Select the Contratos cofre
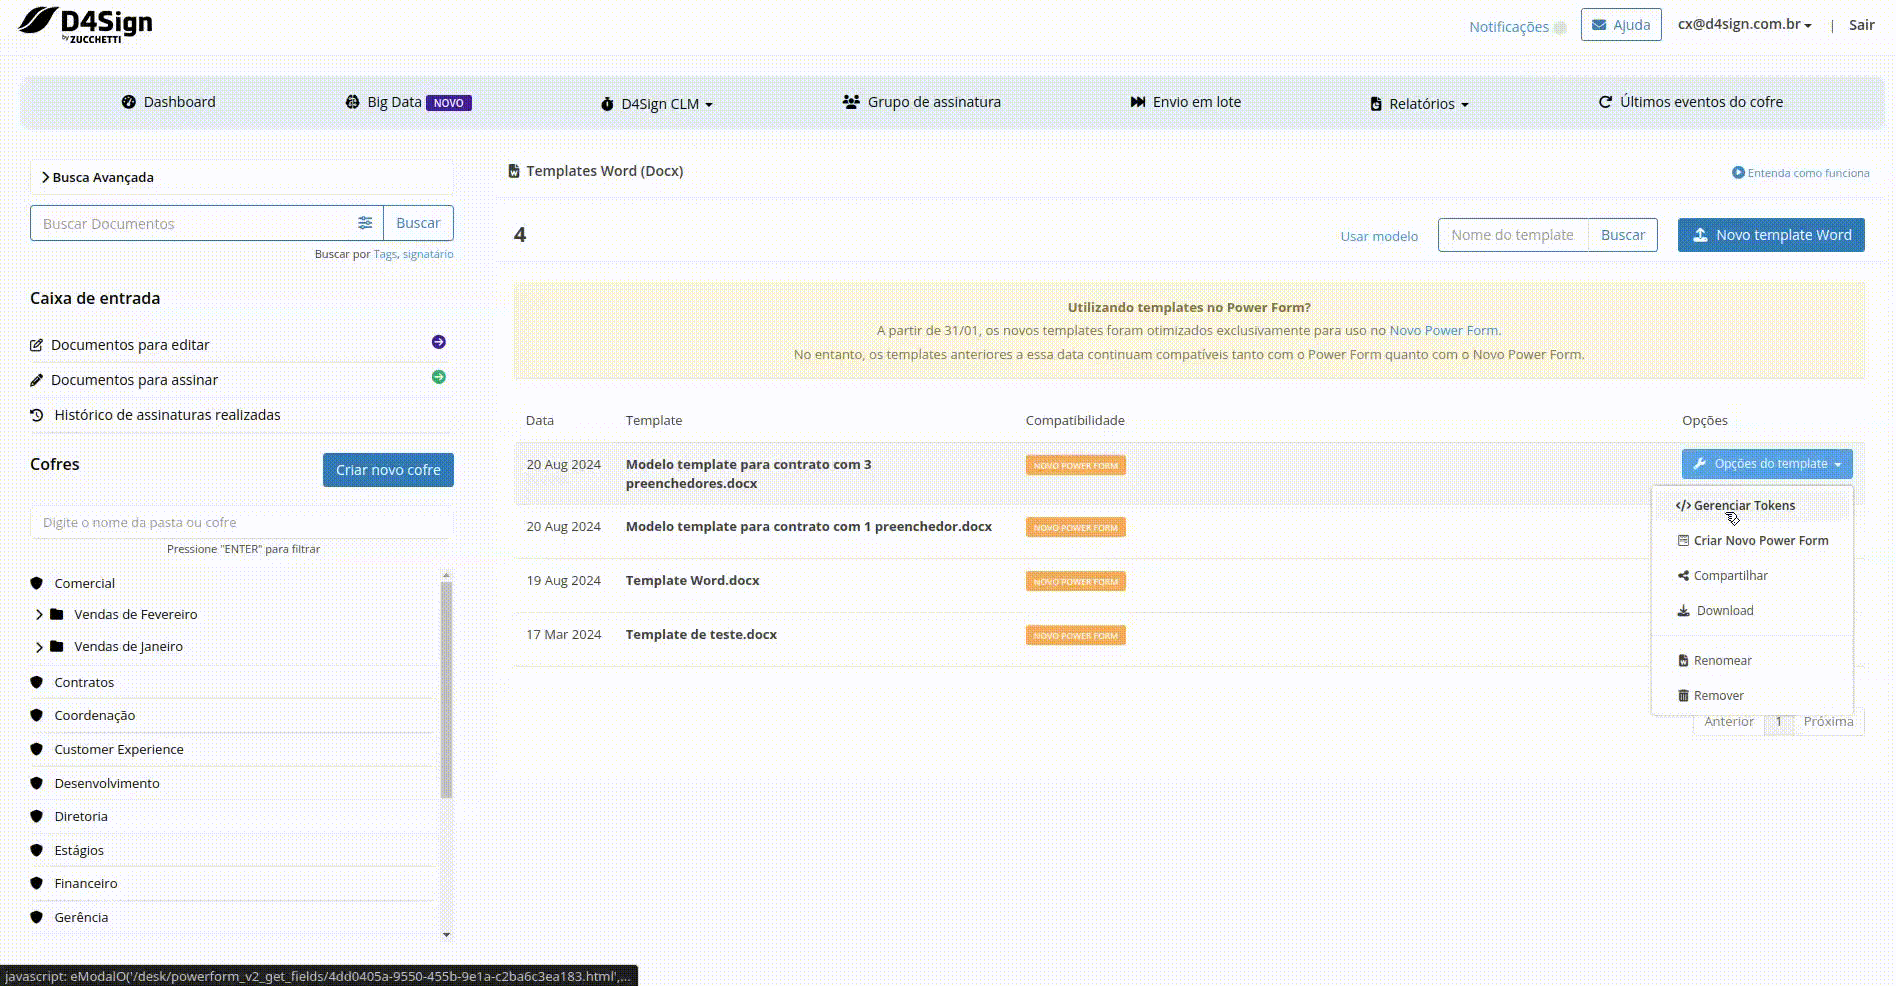 click(x=84, y=682)
